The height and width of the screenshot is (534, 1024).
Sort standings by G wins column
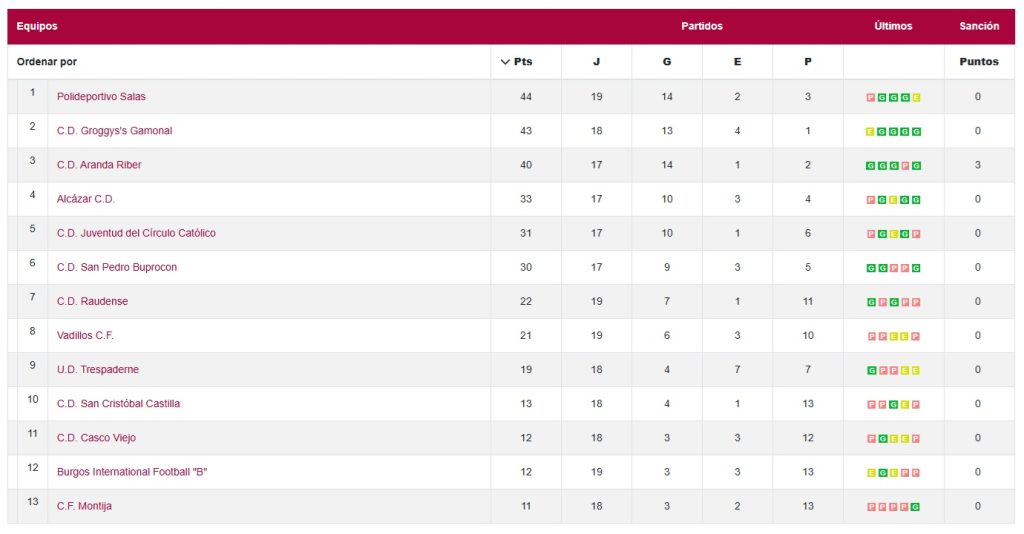tap(667, 62)
